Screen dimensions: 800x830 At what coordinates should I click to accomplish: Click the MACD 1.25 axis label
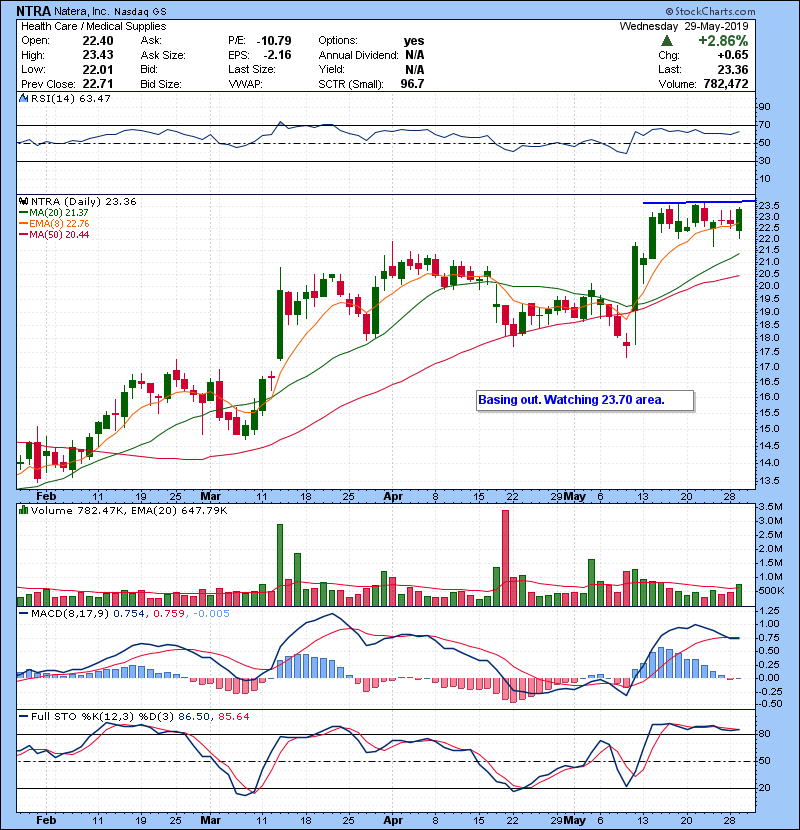coord(769,611)
